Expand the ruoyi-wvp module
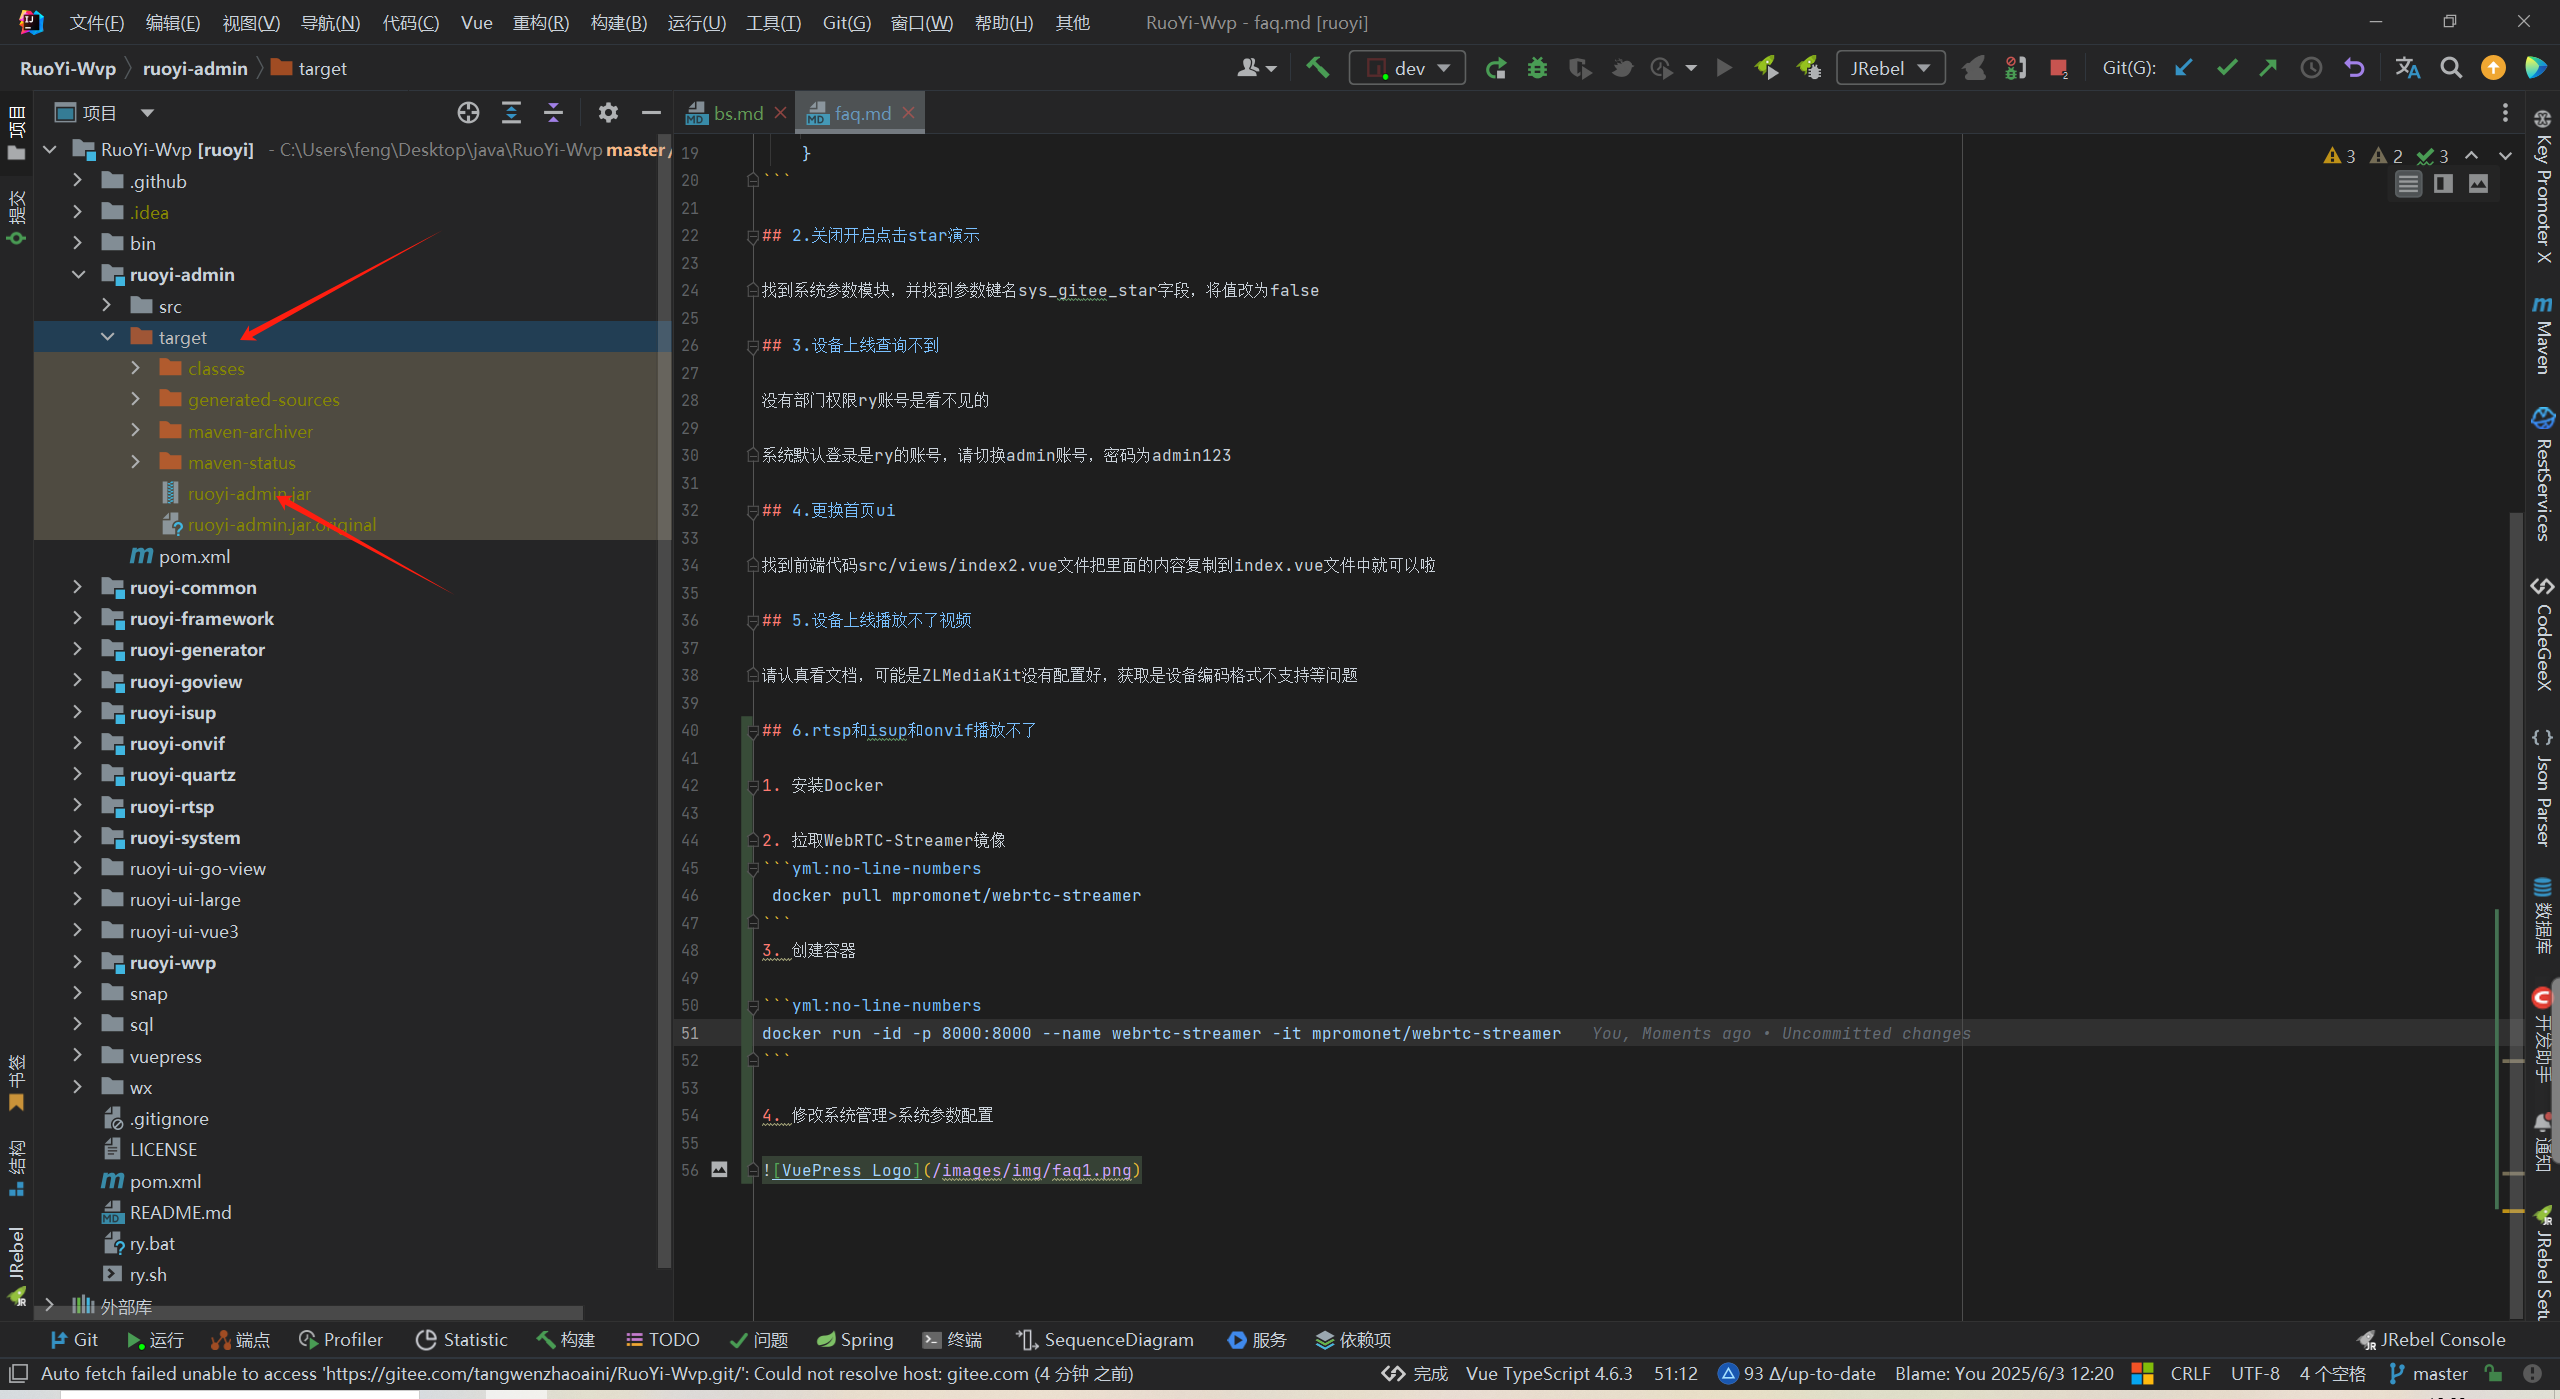 [78, 962]
